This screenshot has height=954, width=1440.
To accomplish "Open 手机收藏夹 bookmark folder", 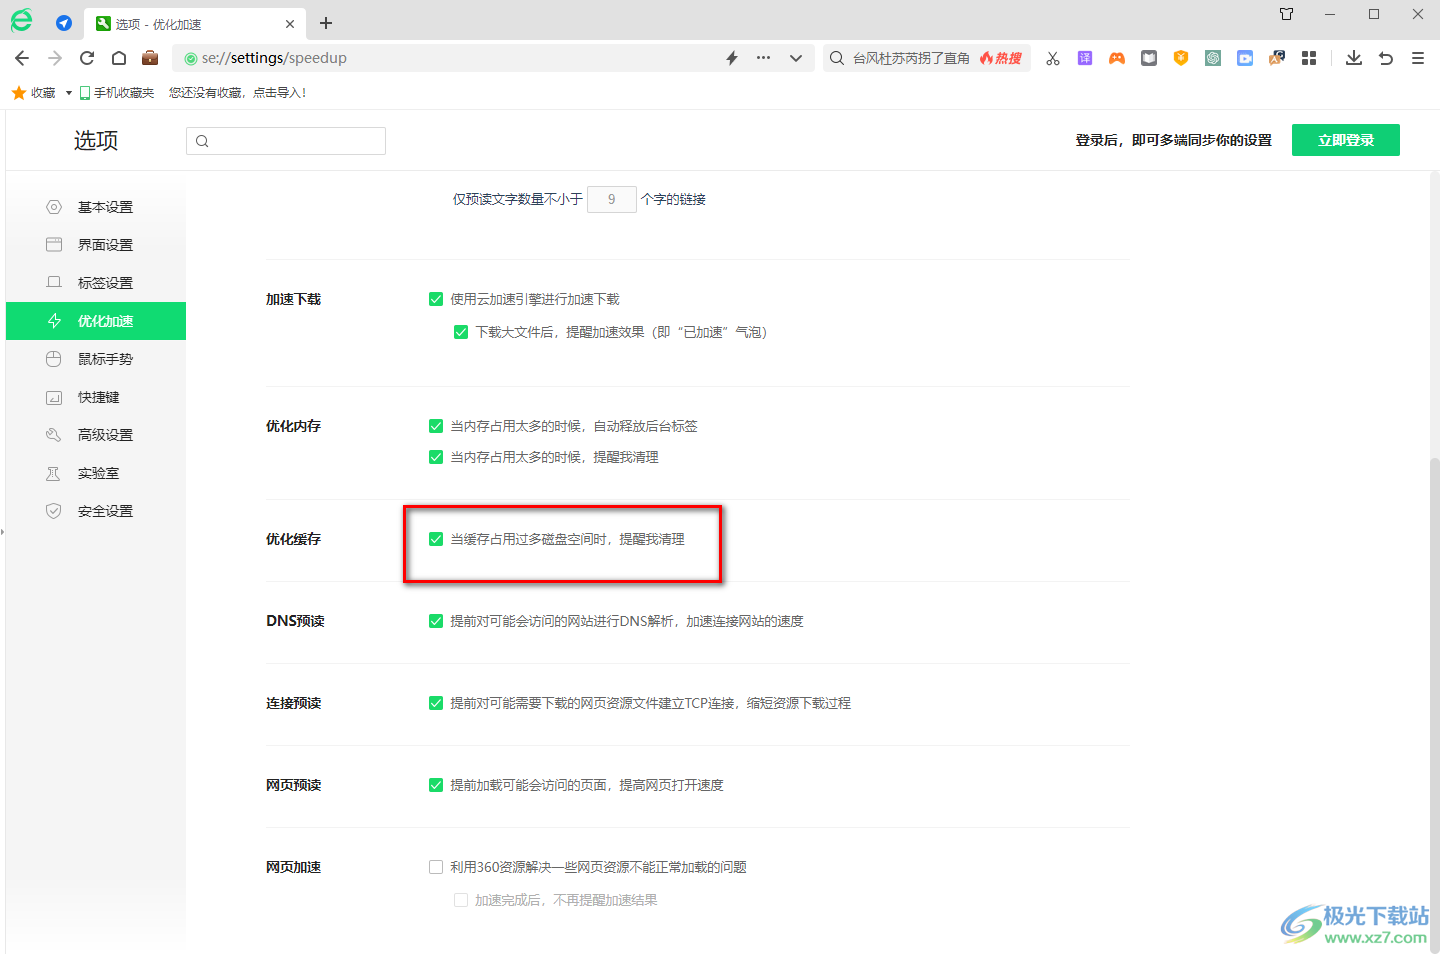I will 117,93.
